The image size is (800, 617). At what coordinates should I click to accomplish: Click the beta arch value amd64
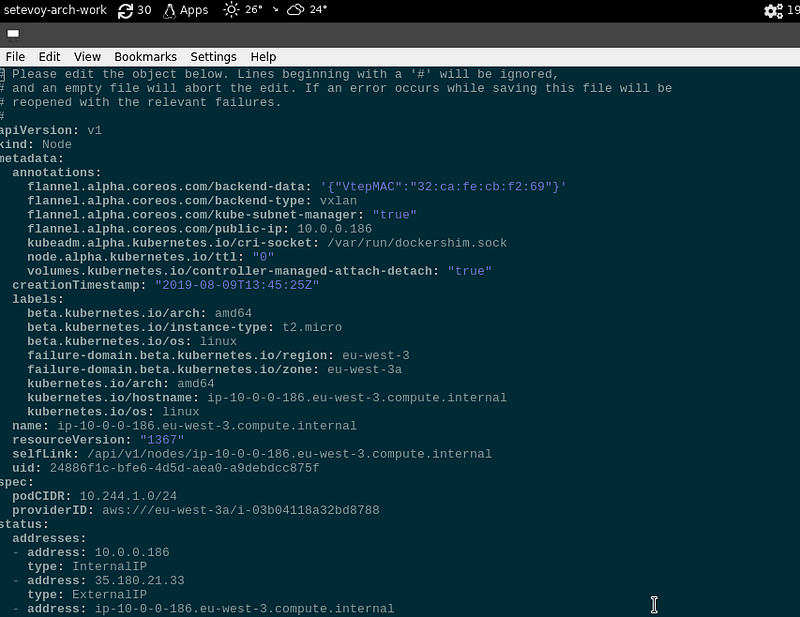(x=233, y=313)
